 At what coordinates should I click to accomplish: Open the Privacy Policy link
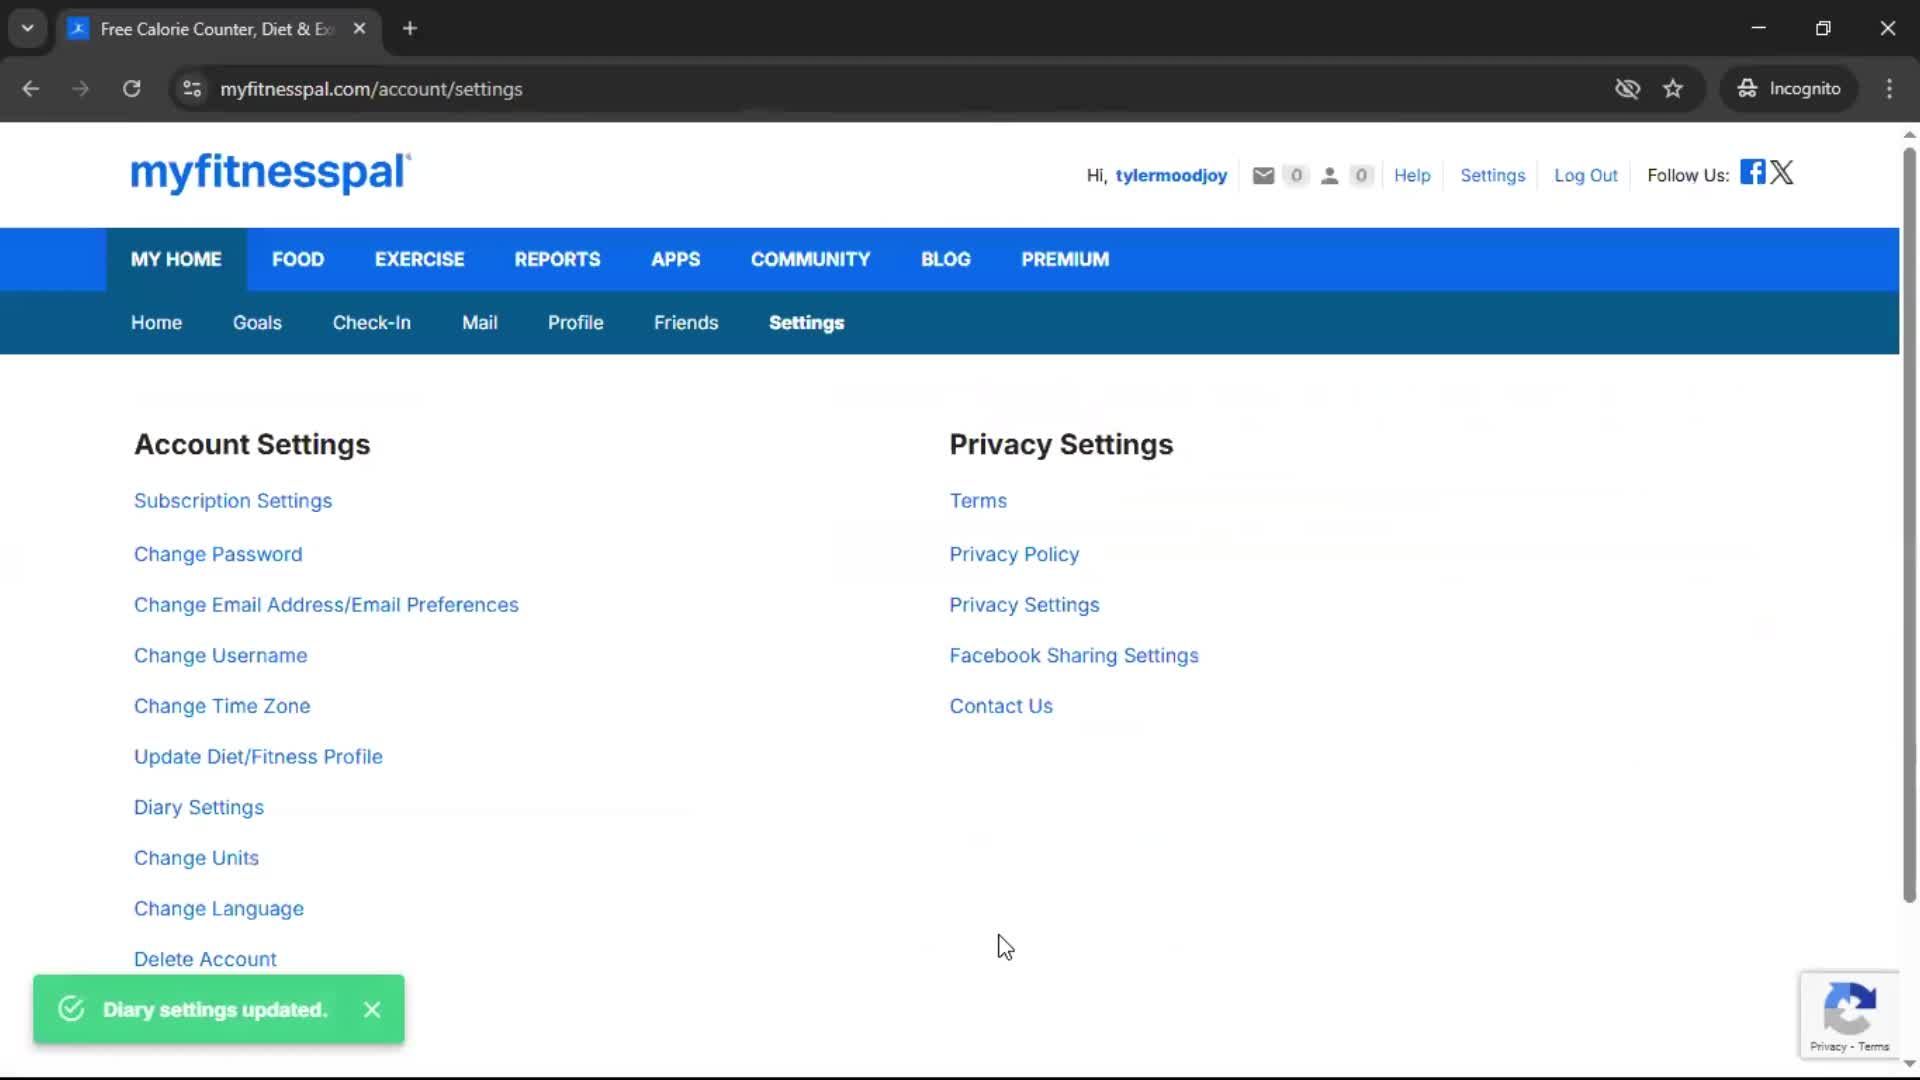(1014, 555)
